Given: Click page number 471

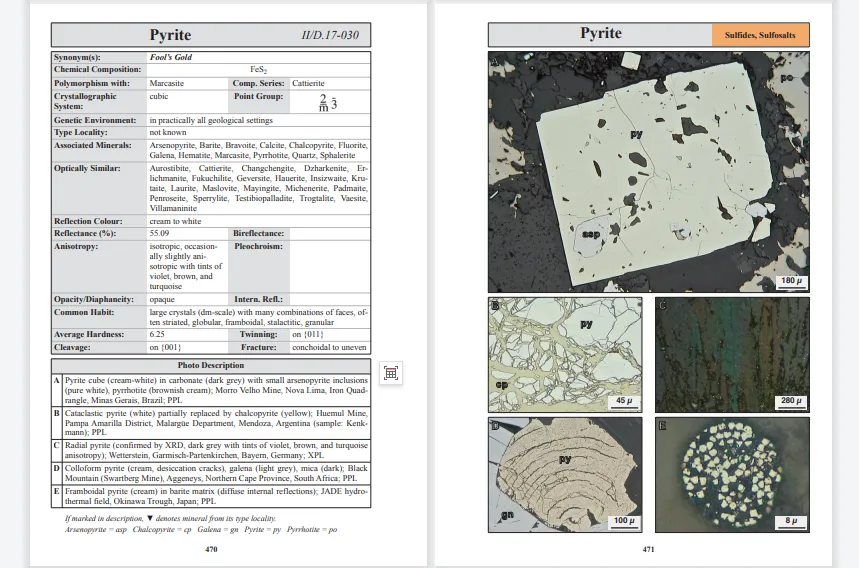Looking at the screenshot, I should [648, 549].
